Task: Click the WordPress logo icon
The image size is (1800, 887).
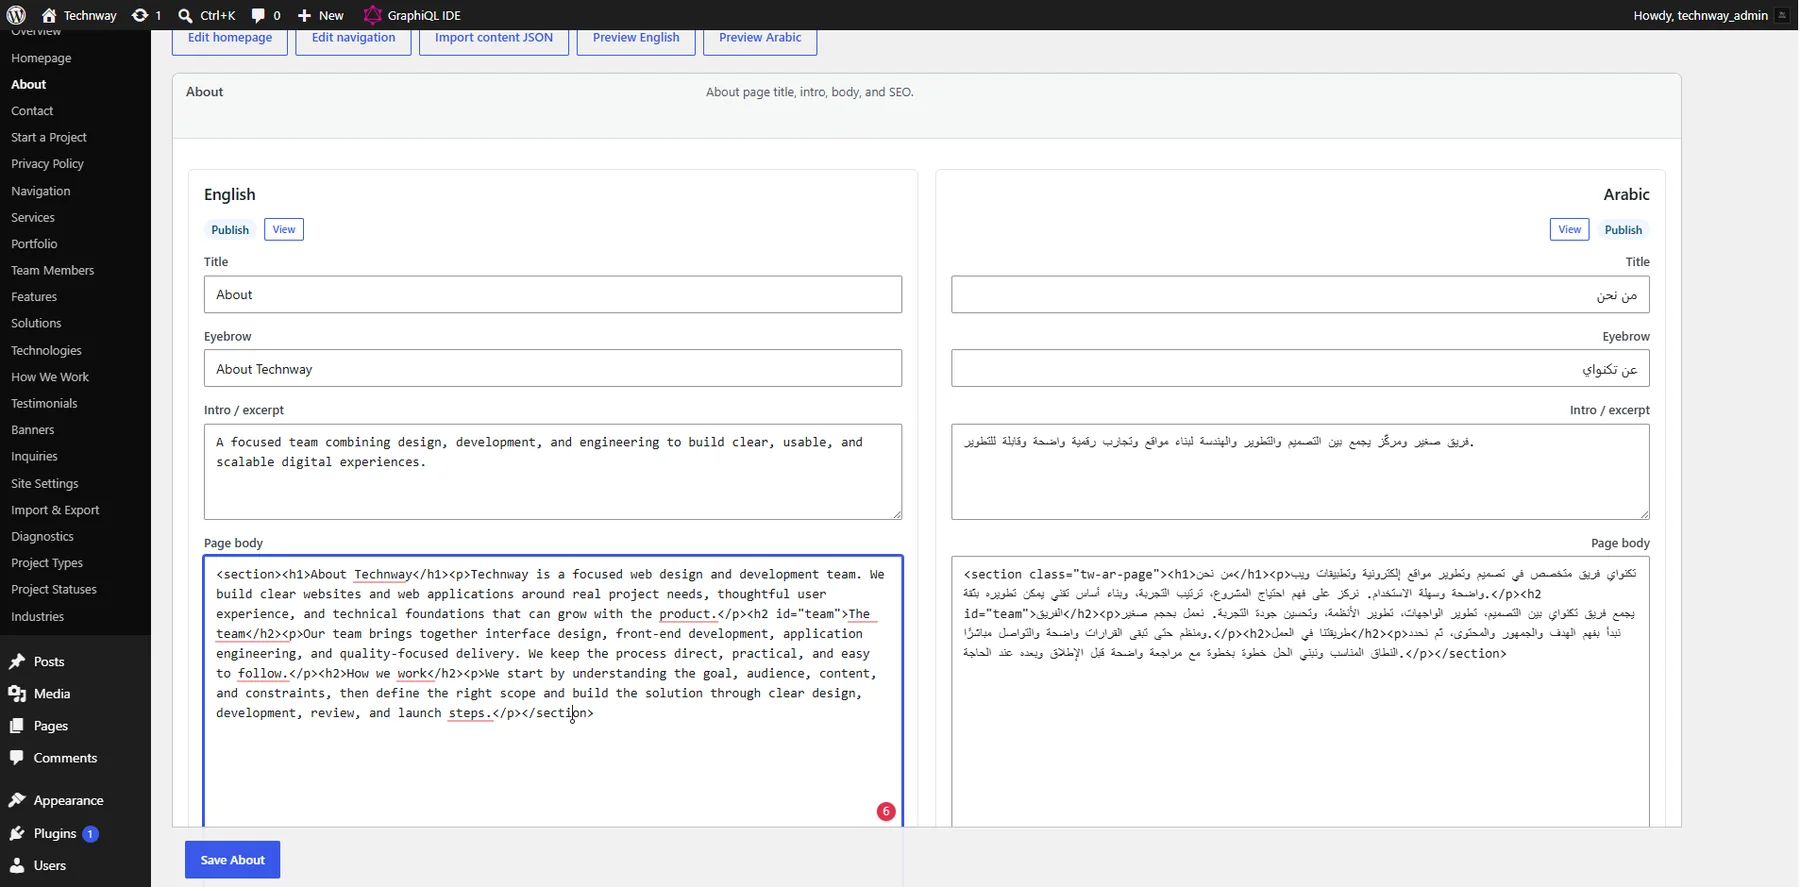Action: (16, 15)
